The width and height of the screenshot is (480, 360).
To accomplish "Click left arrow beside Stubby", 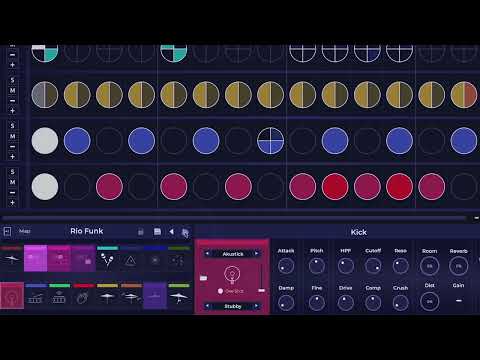I will tap(207, 306).
